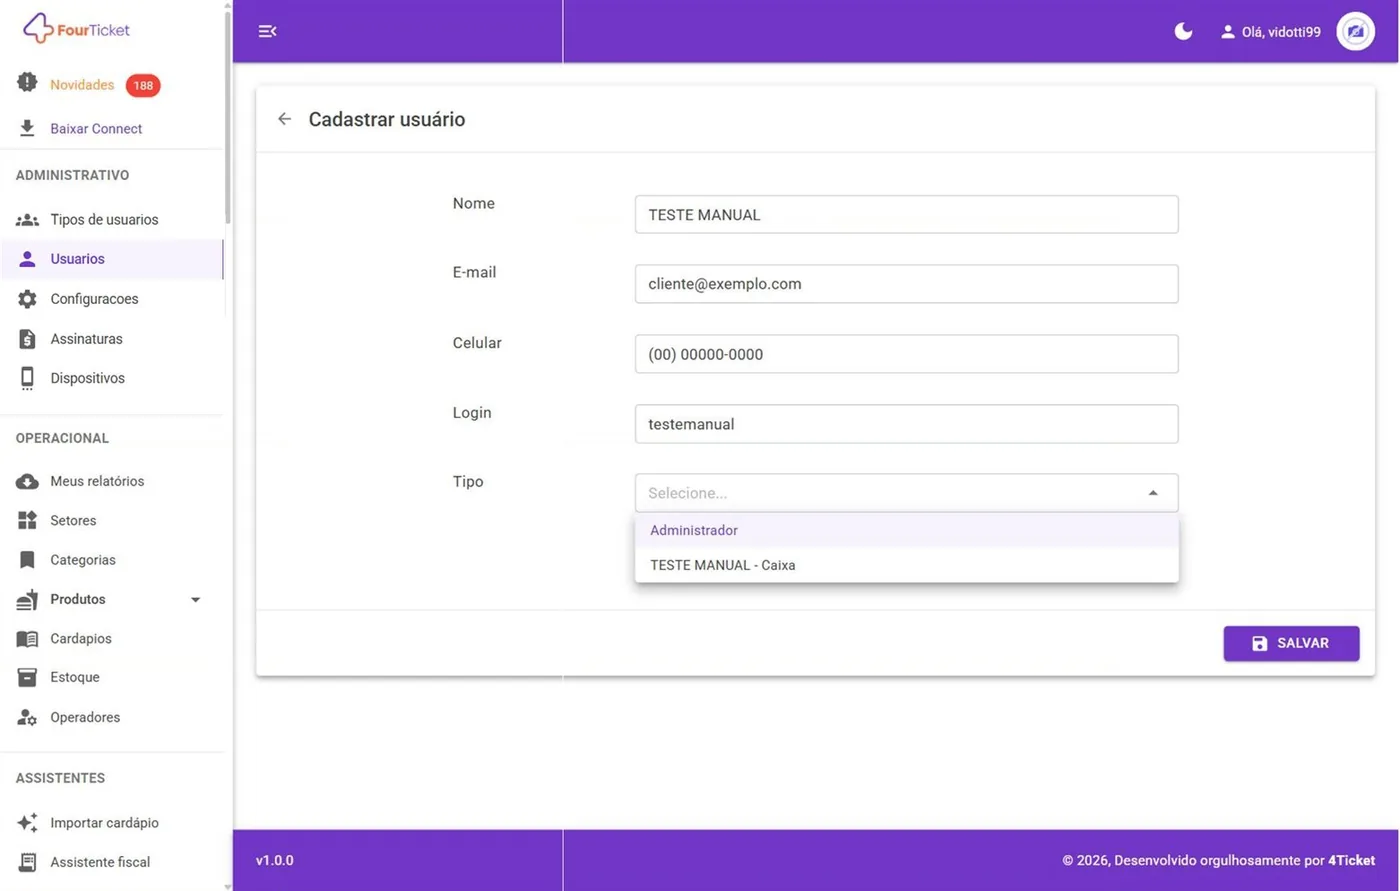Select the Administrador option
The height and width of the screenshot is (891, 1400).
907,530
